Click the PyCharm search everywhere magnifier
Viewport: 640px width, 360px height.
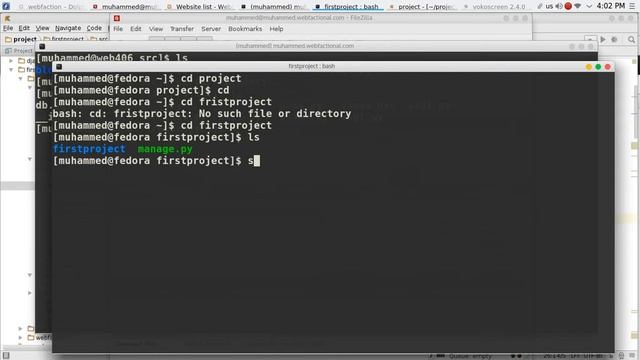point(631,40)
